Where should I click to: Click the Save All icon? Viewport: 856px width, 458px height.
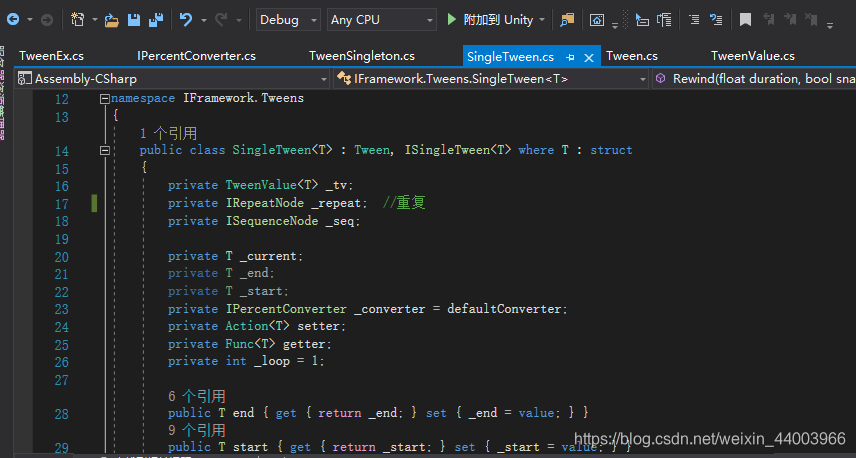click(156, 20)
